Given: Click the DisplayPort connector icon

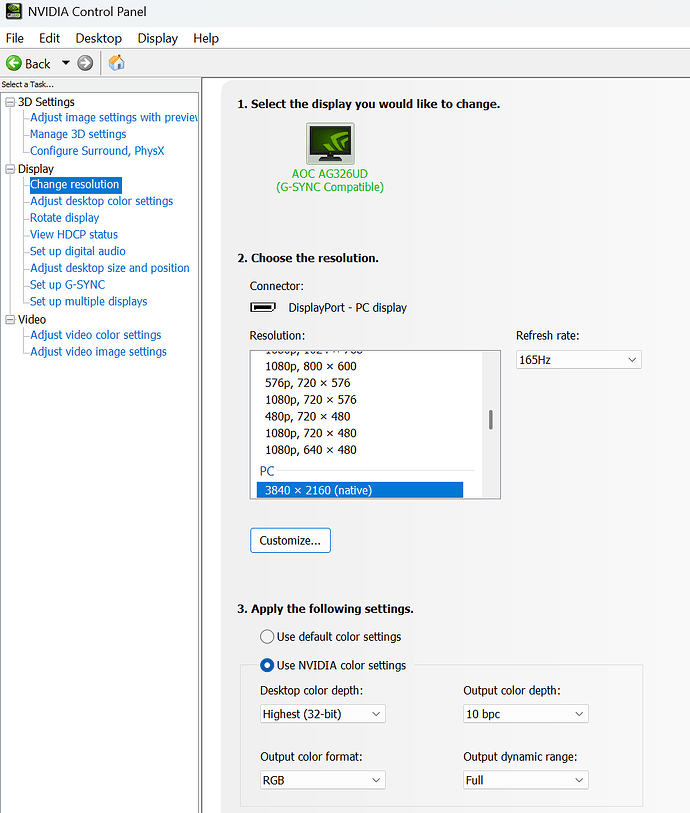Looking at the screenshot, I should [x=263, y=307].
